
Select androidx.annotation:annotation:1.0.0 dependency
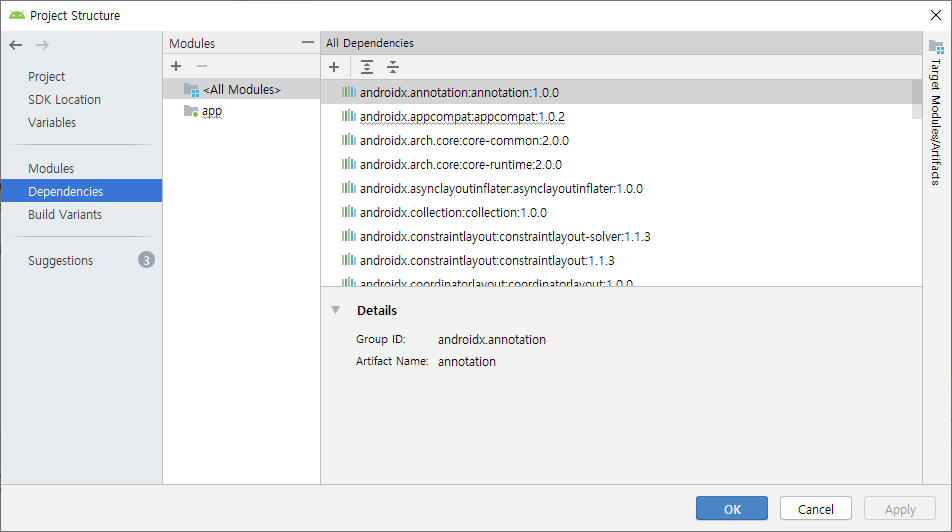pos(616,92)
